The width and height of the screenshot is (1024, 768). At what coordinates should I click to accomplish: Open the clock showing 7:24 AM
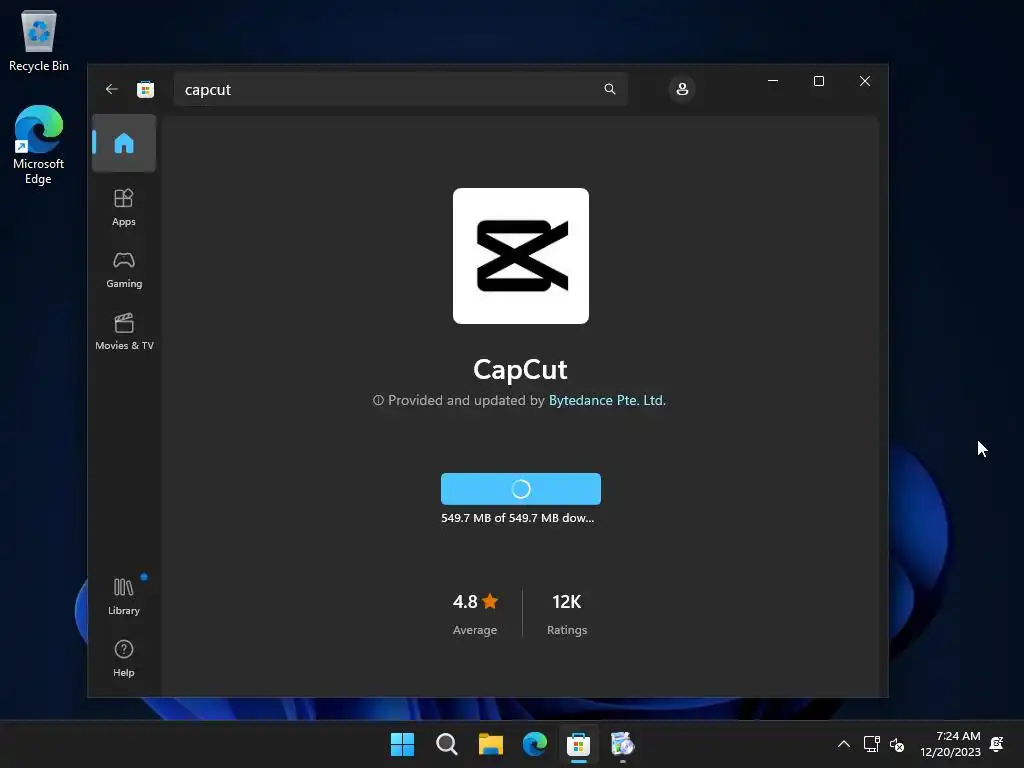[x=950, y=744]
